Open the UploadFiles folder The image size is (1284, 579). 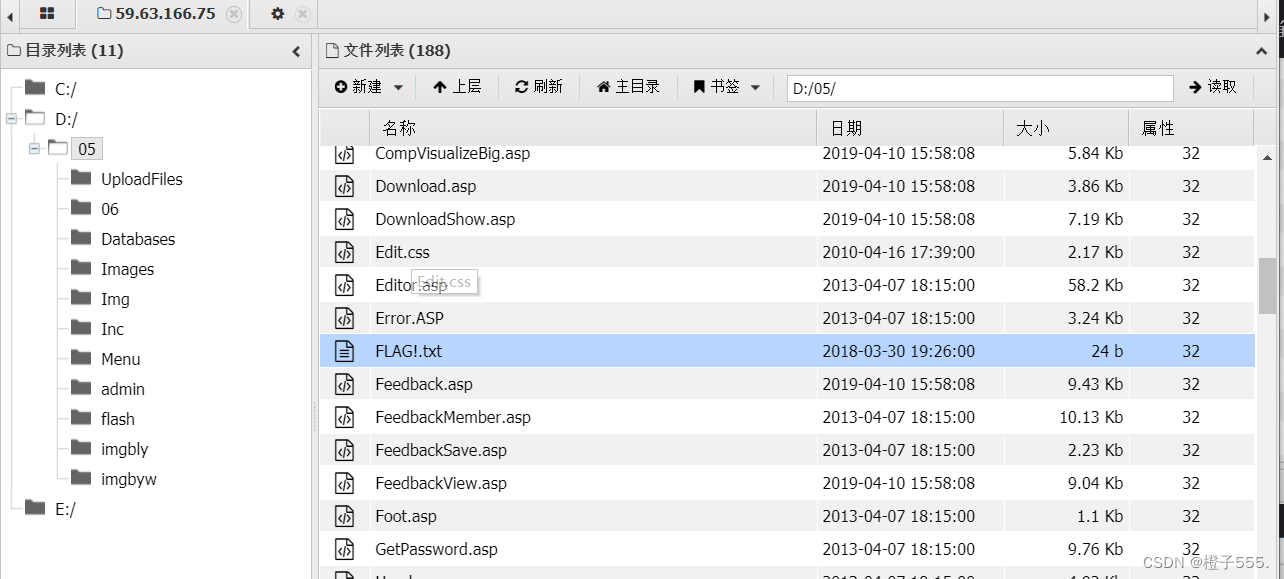click(141, 179)
